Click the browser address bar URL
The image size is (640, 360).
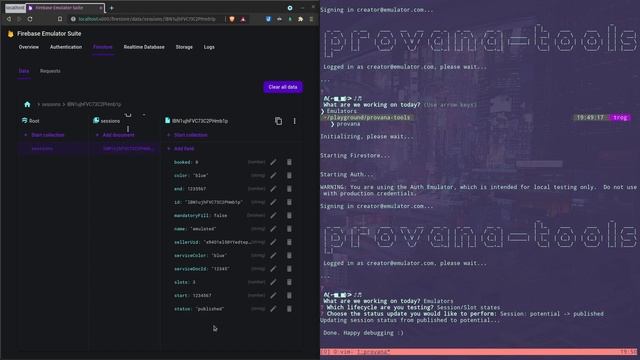[147, 19]
